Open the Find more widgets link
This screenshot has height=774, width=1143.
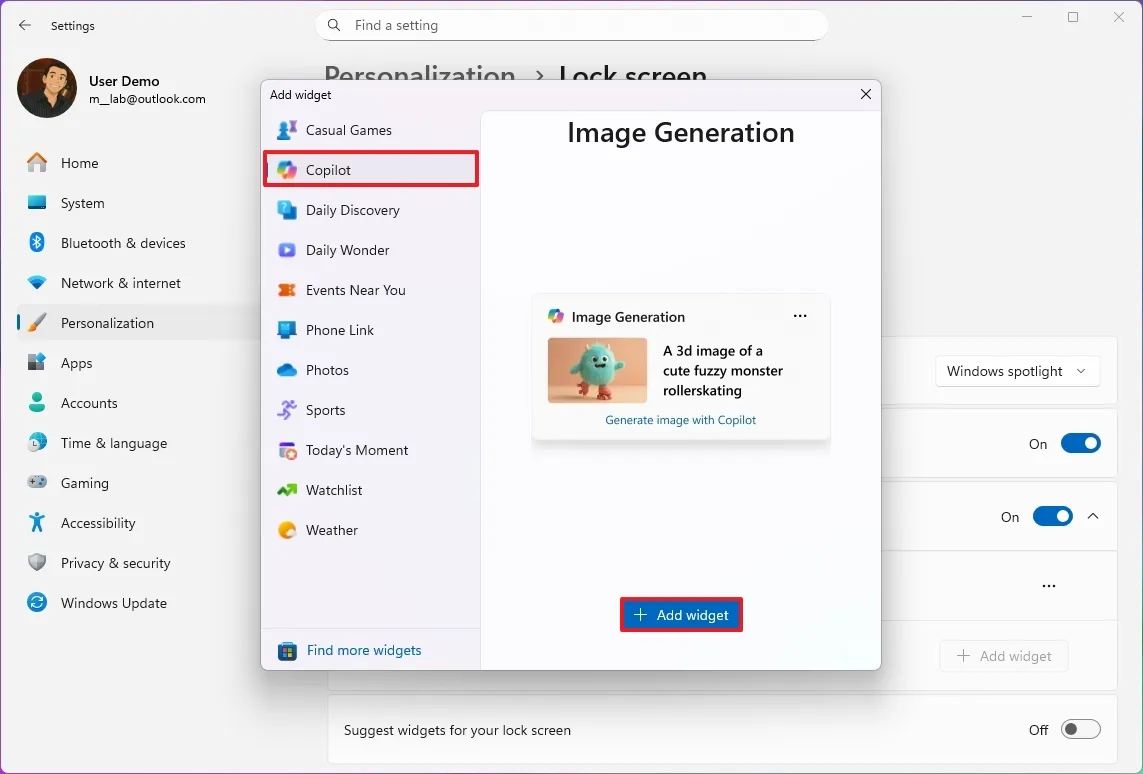click(363, 651)
